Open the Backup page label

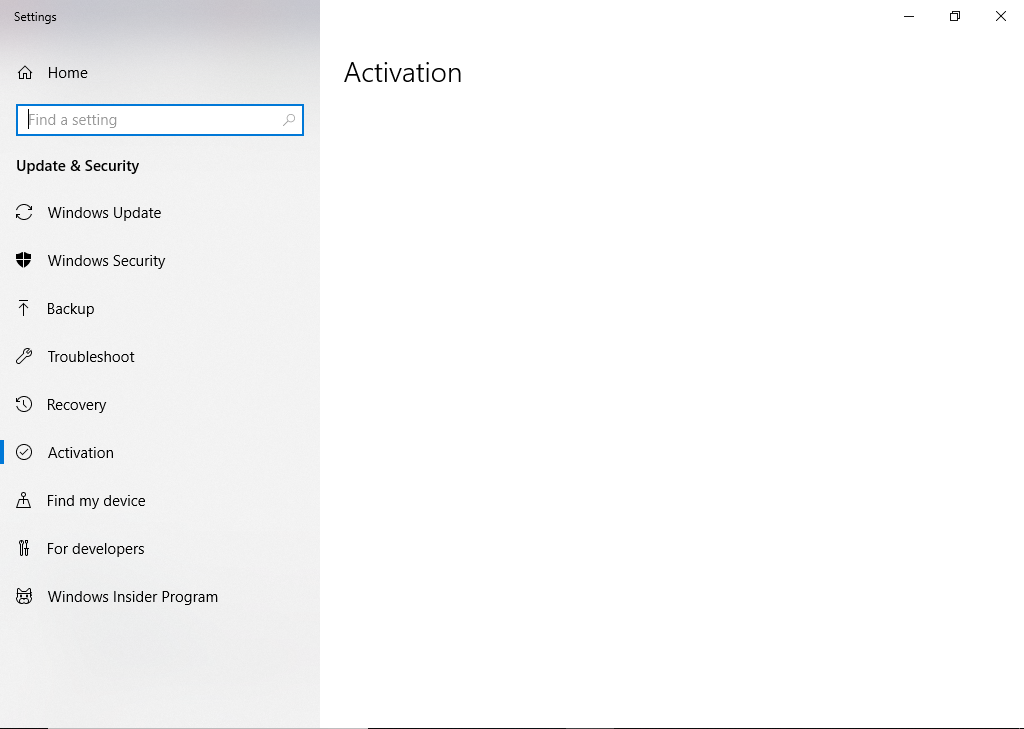71,309
